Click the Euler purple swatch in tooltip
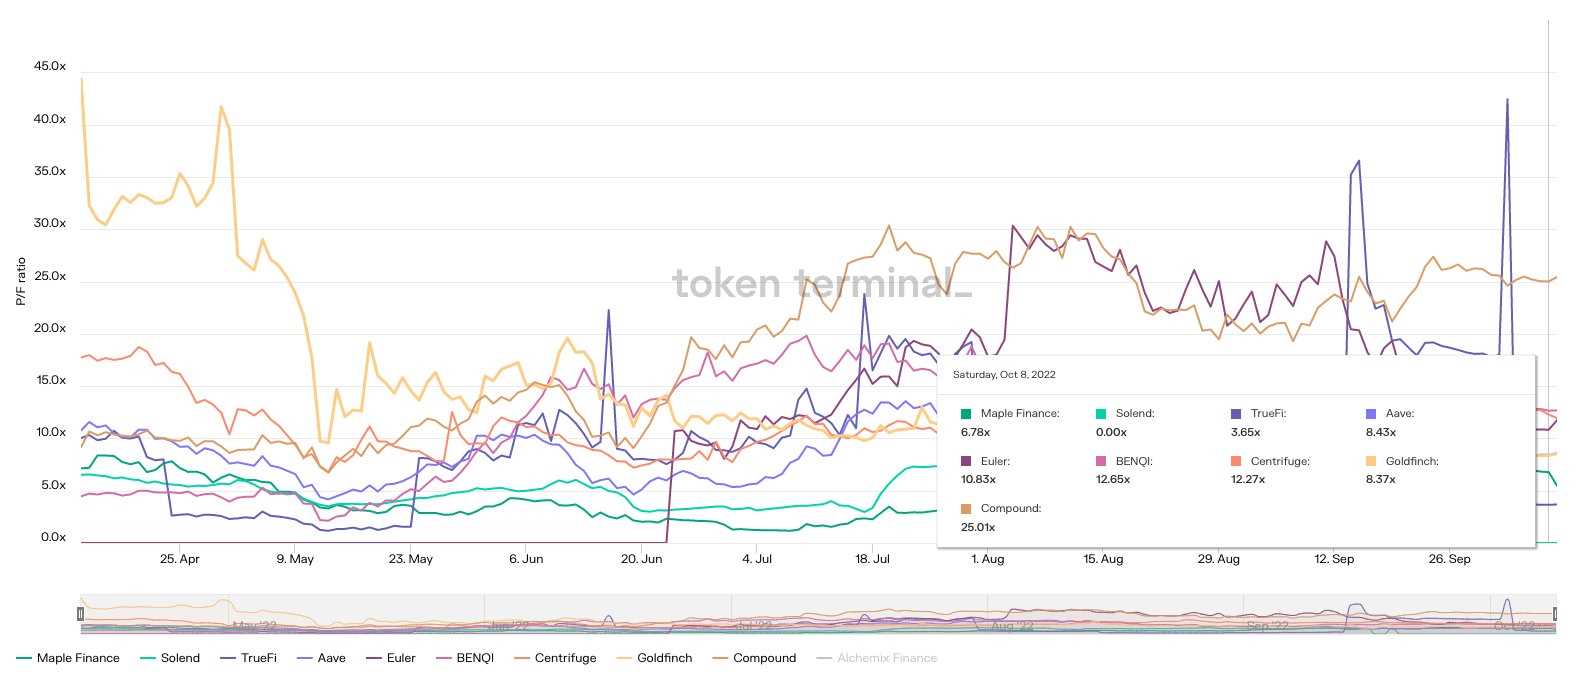Screen dimensions: 1585x692 pos(966,461)
